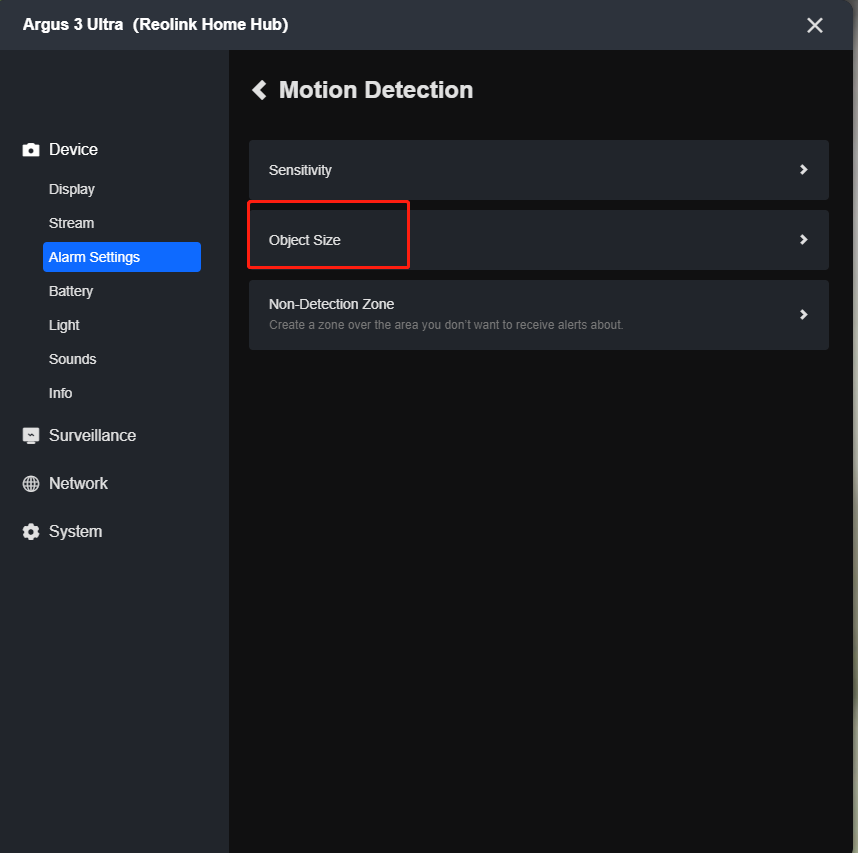Expand the Sensitivity row chevron
Screen dimensions: 858x853
[x=803, y=170]
